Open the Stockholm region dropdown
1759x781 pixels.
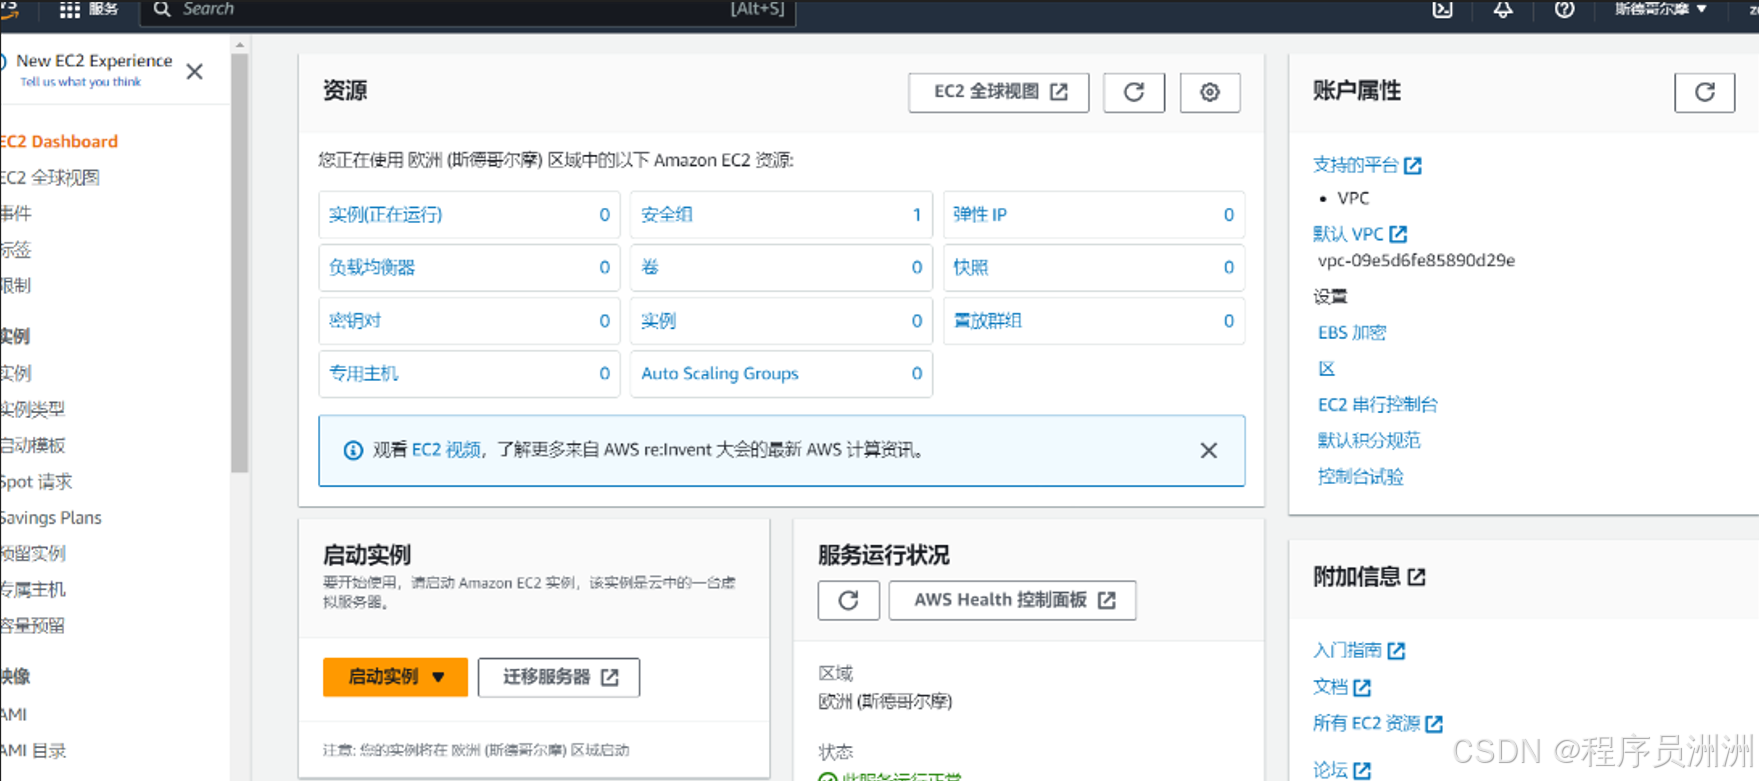(x=1661, y=9)
